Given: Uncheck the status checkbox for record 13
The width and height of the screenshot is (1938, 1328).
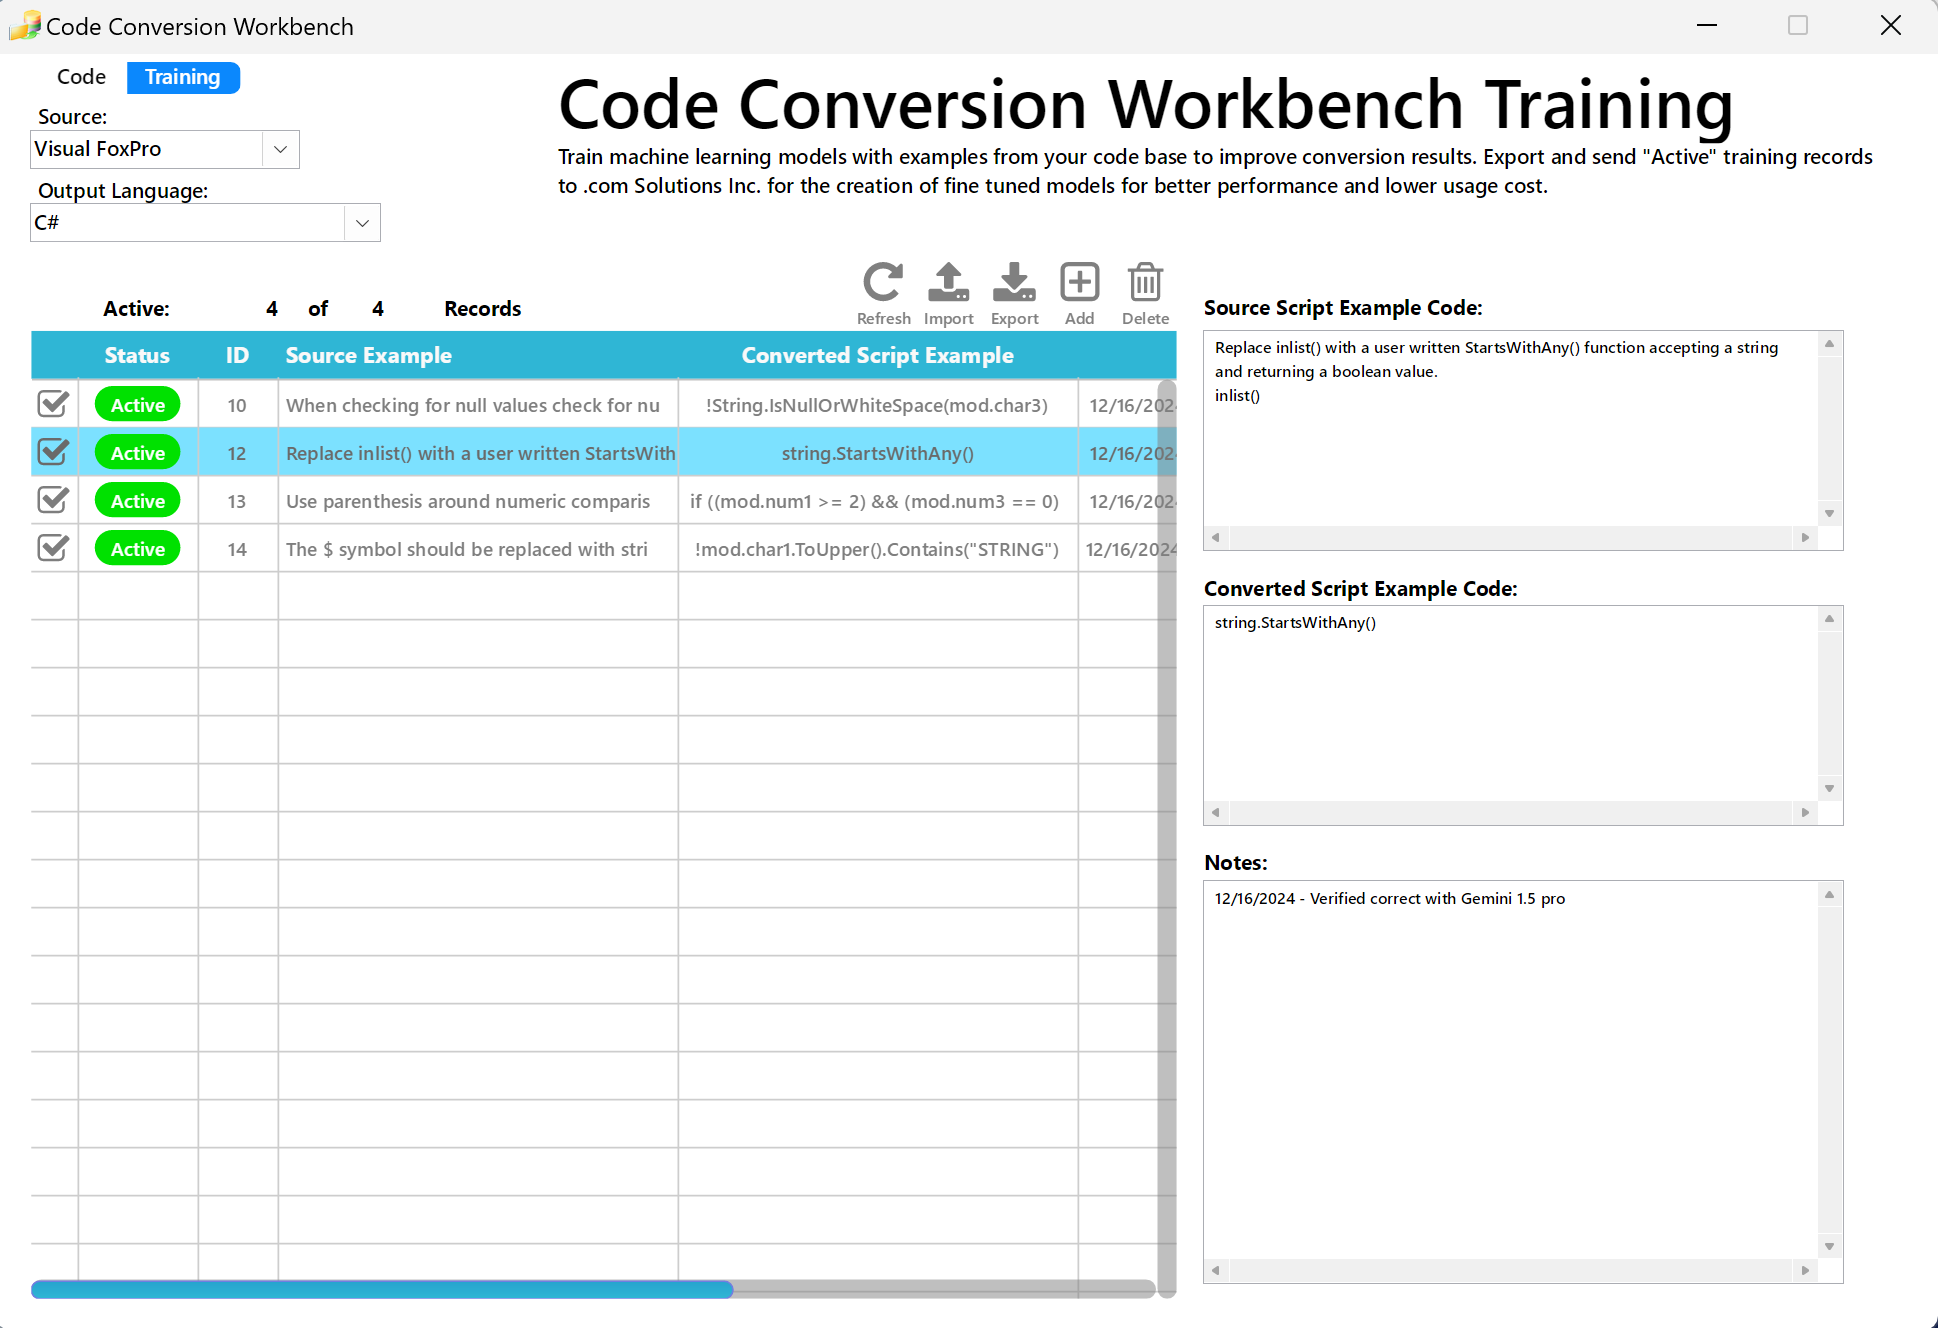Looking at the screenshot, I should [53, 500].
